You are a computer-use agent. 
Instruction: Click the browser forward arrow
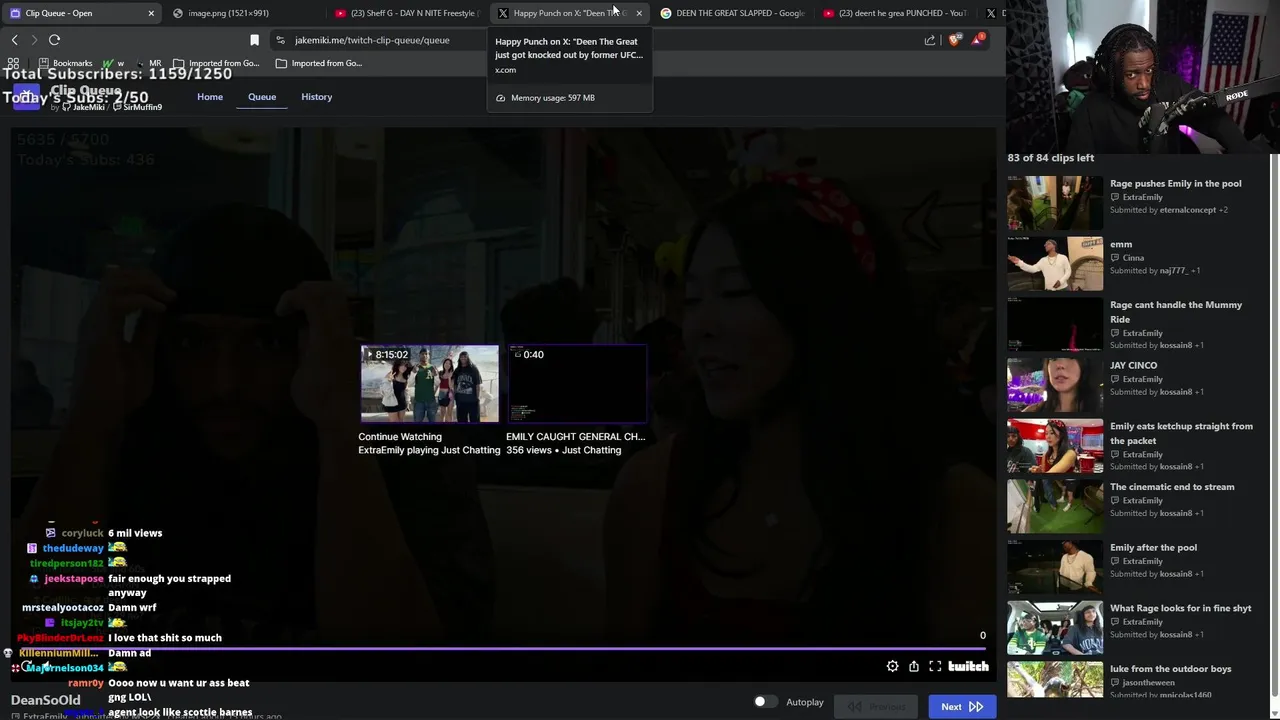pyautogui.click(x=33, y=40)
